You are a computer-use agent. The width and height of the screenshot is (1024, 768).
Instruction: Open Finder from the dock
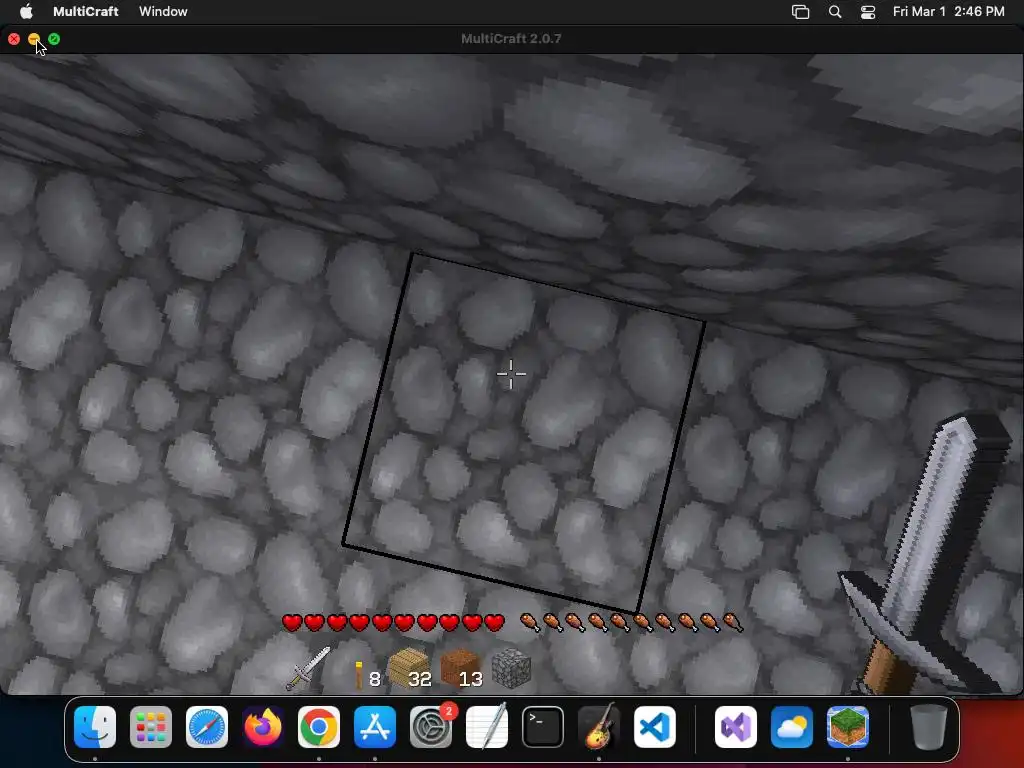(x=95, y=727)
